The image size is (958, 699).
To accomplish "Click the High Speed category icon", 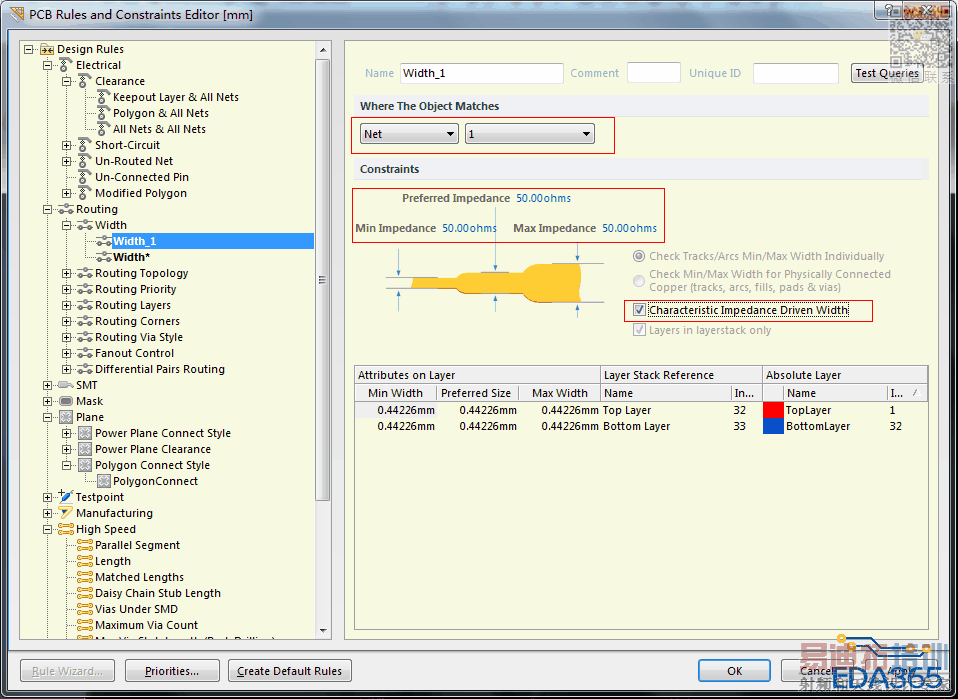I will click(66, 529).
